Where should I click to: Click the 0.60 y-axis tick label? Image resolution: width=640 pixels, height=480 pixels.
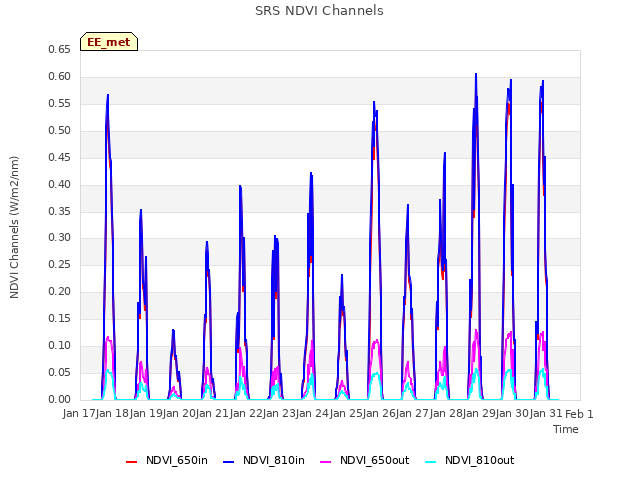60,76
